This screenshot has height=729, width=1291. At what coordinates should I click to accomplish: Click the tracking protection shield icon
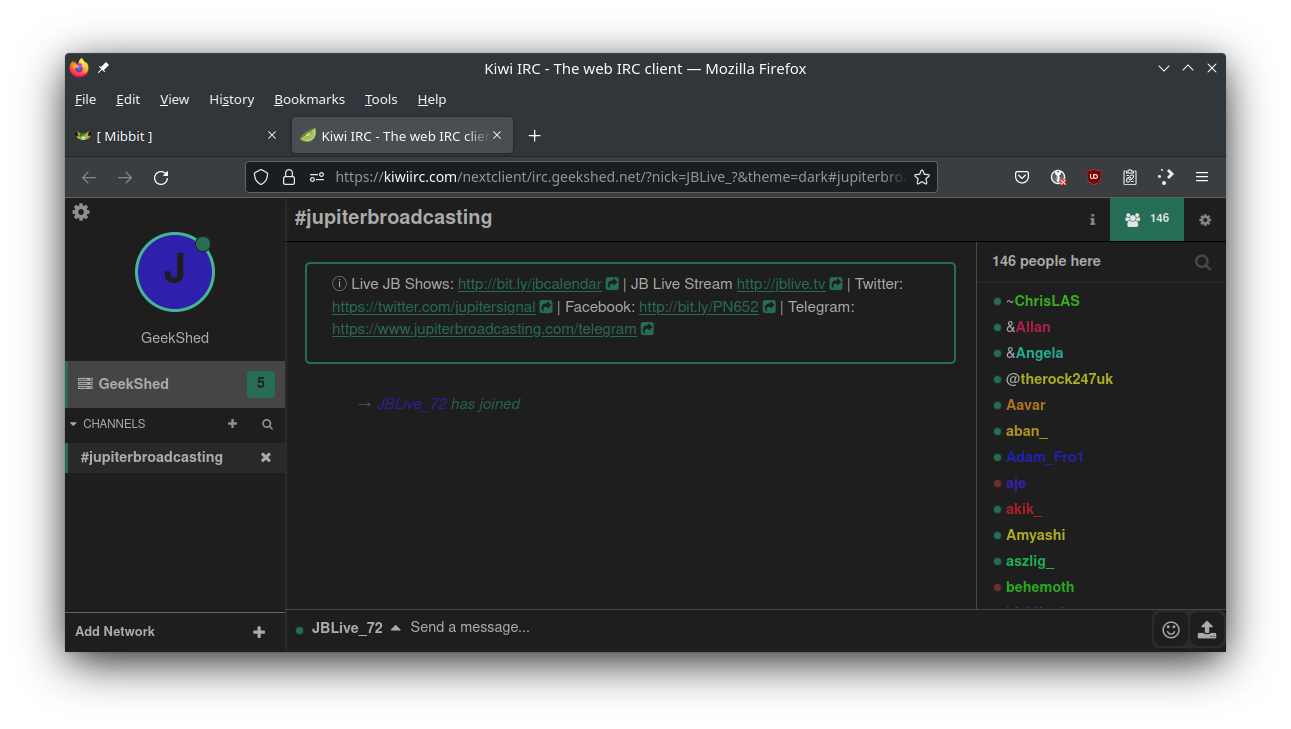[261, 177]
